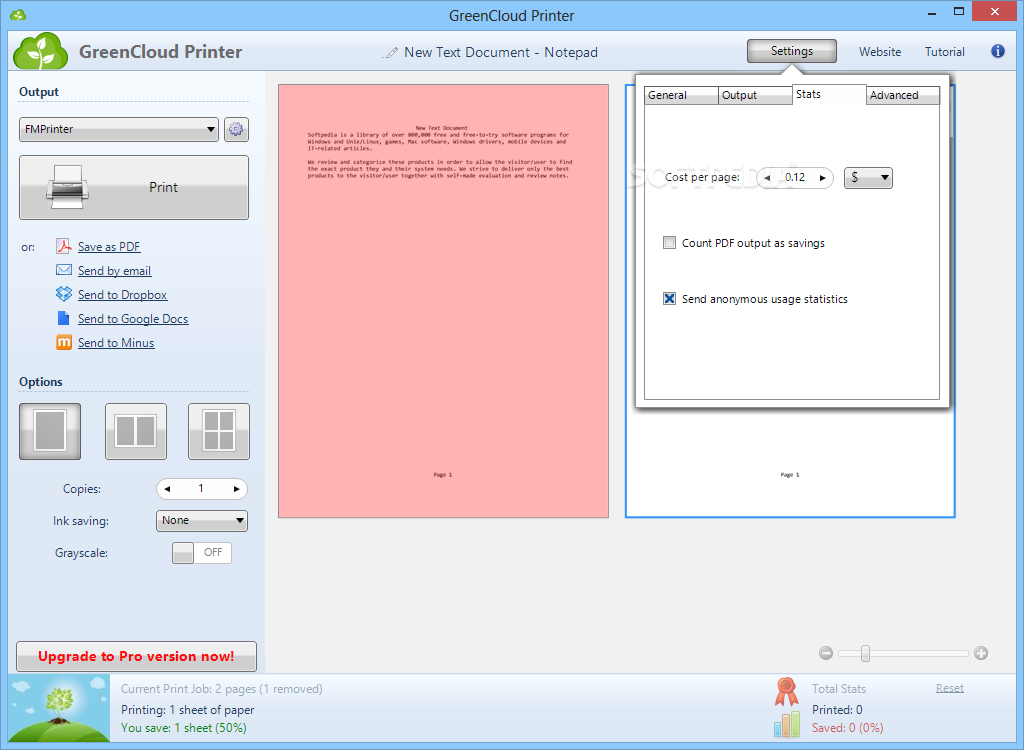Reset the total stats
Screen dimensions: 1024x750
(950, 688)
